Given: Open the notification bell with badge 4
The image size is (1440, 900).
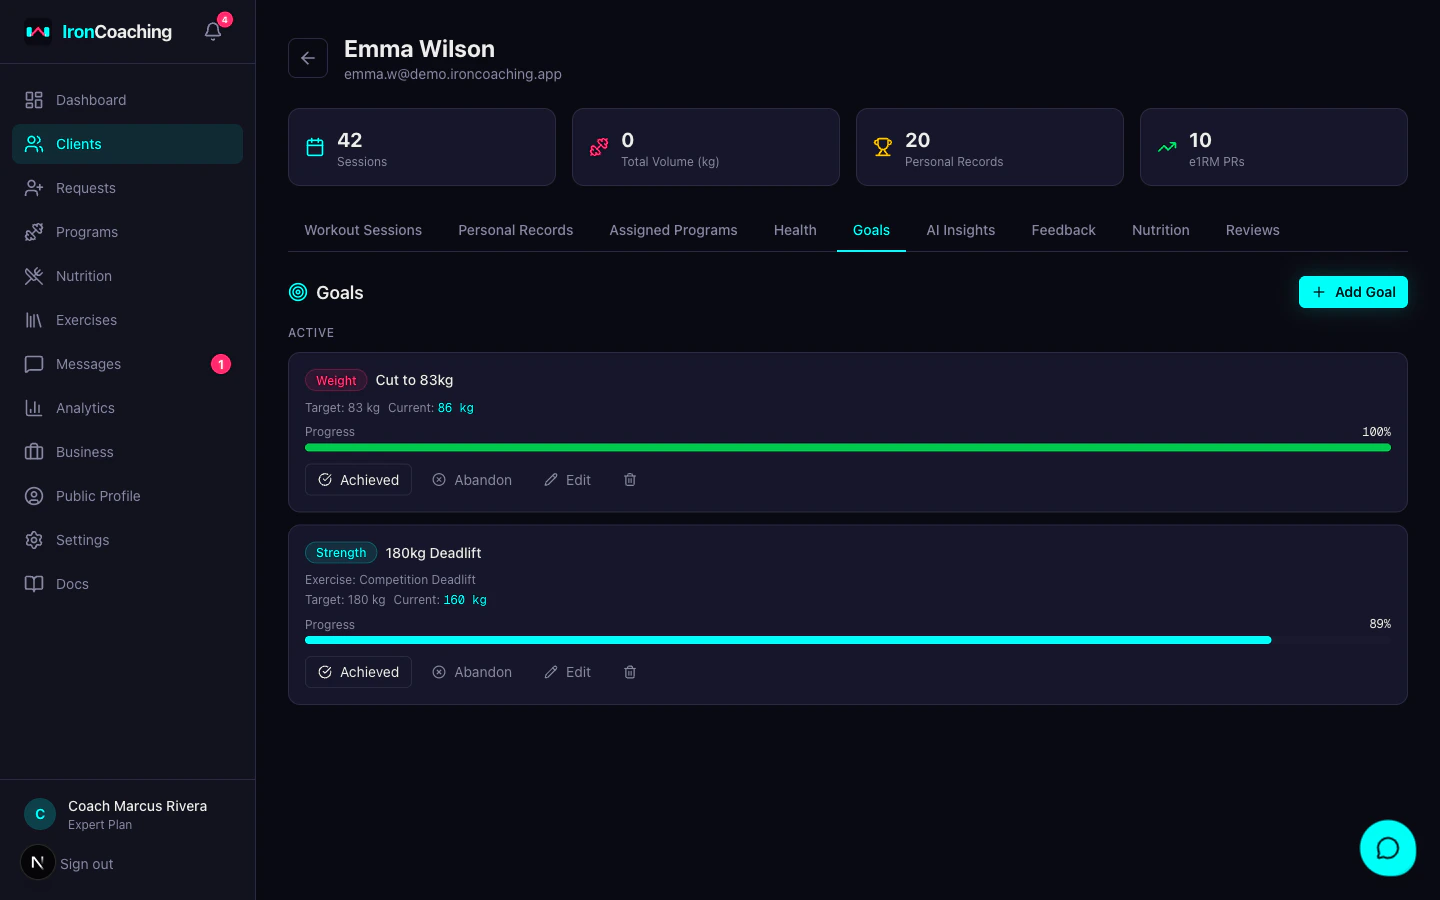Looking at the screenshot, I should point(211,31).
